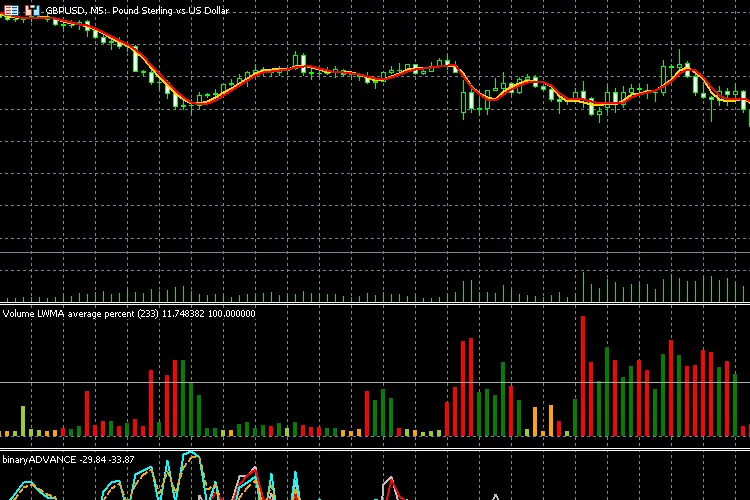The height and width of the screenshot is (500, 750).
Task: Click the twin tall red bars mid-histogram
Action: [x=466, y=388]
